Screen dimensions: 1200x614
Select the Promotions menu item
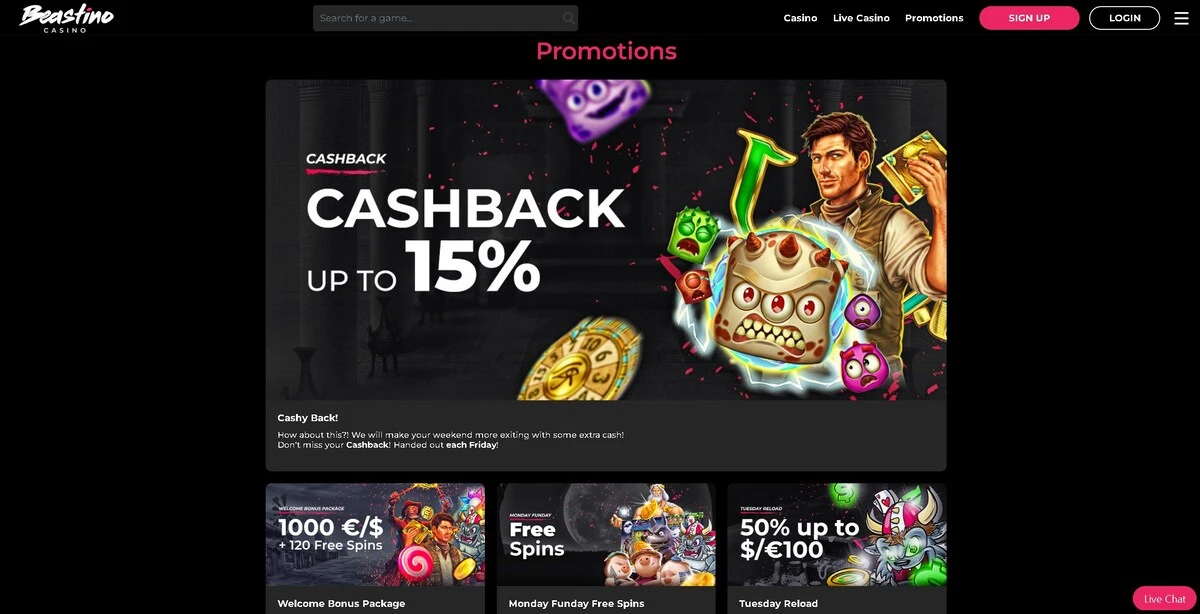pos(934,18)
